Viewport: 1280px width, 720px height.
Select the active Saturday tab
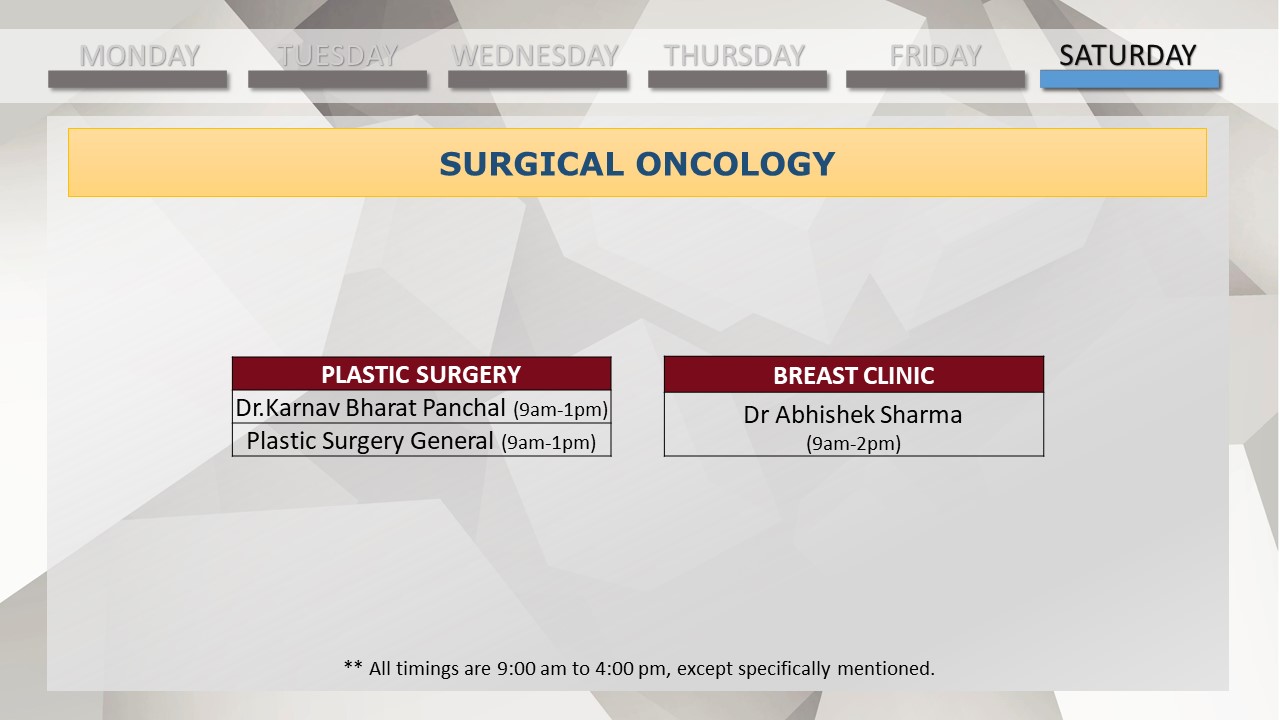(1128, 56)
